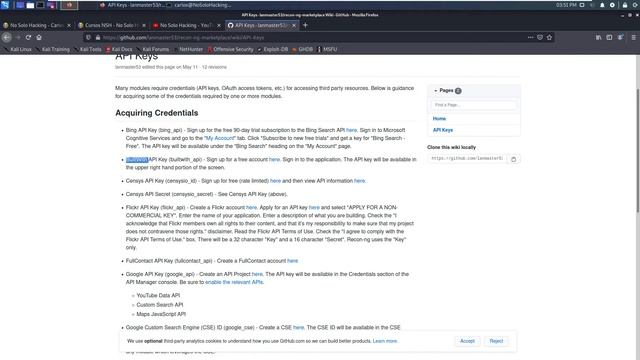Switch to the Cursos NSH tab
This screenshot has height=360, width=640.
coord(112,25)
